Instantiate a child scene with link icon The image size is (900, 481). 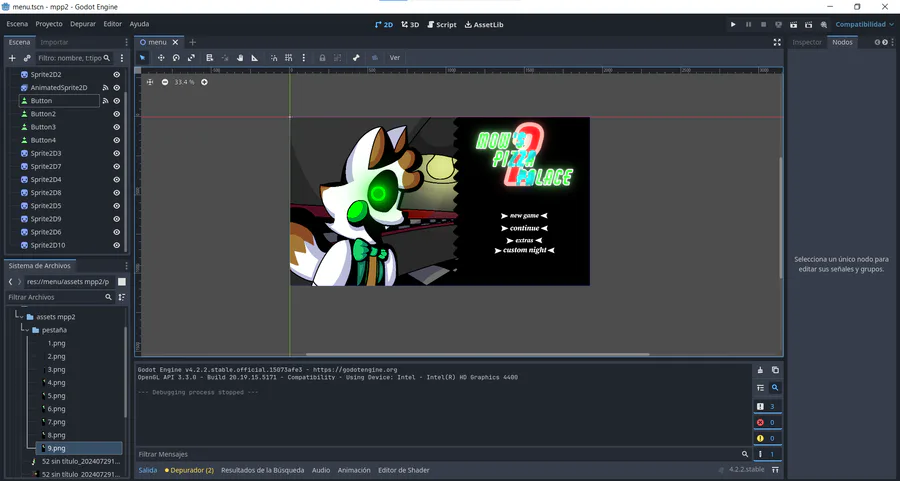click(27, 58)
